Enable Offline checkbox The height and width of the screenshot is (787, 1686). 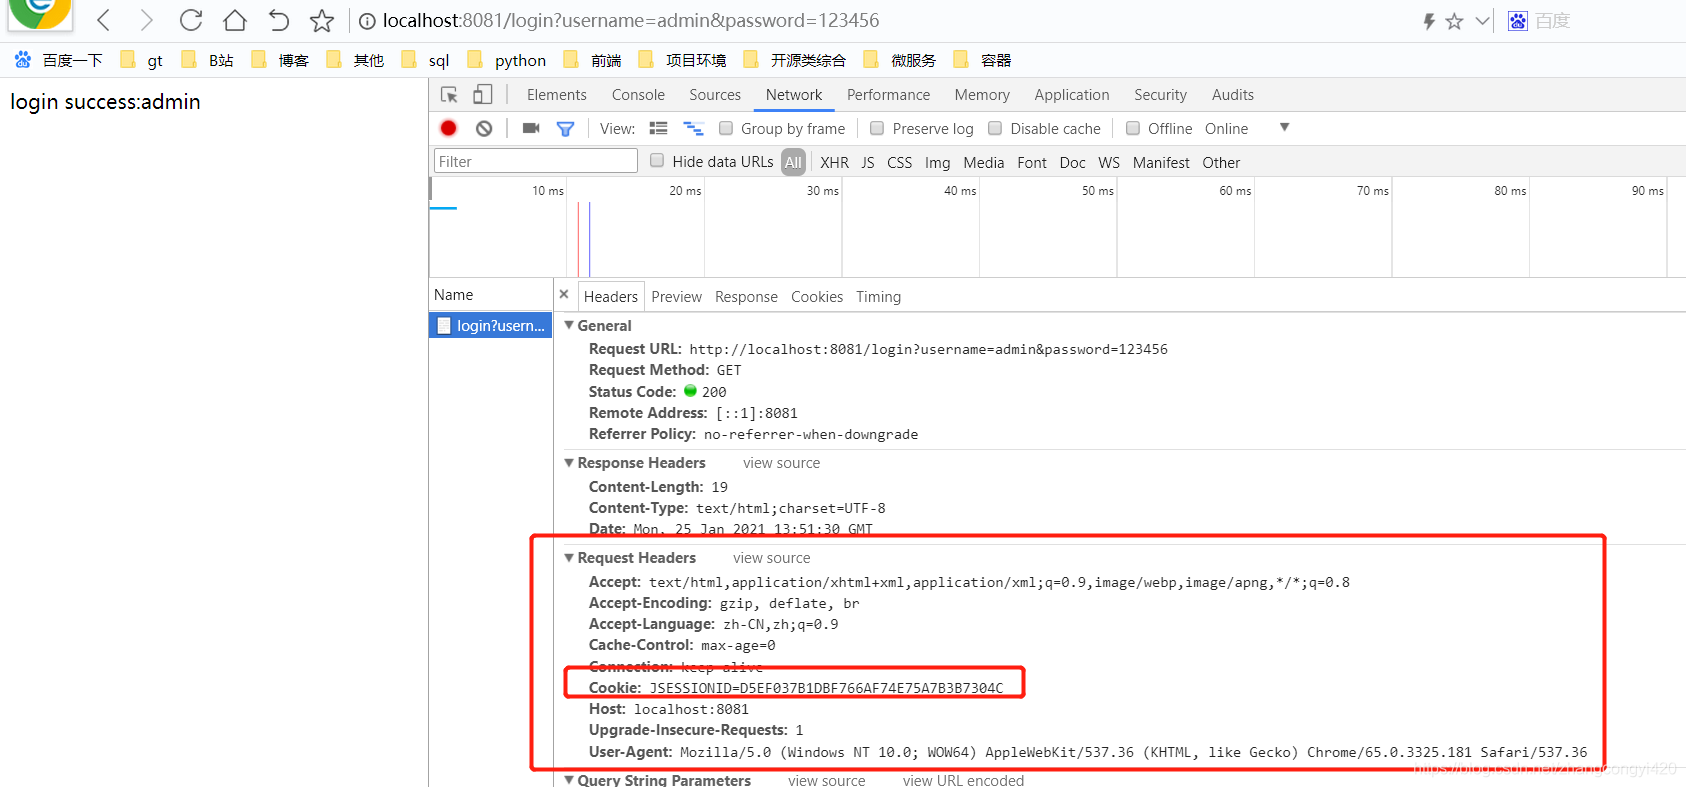pyautogui.click(x=1133, y=128)
